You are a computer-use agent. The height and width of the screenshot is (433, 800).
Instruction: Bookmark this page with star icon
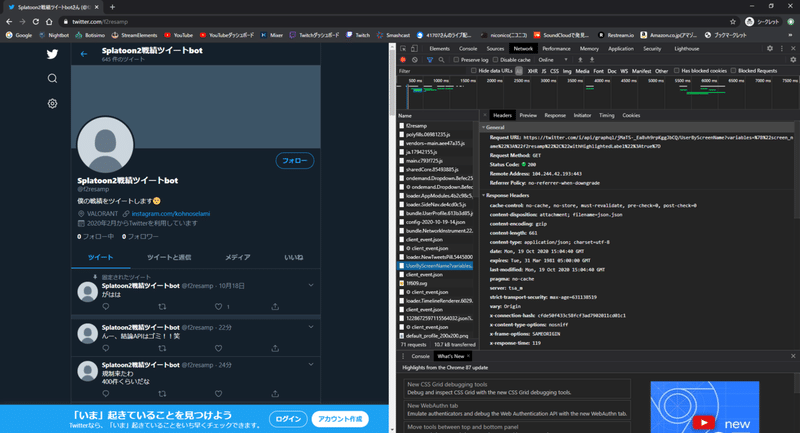733,21
